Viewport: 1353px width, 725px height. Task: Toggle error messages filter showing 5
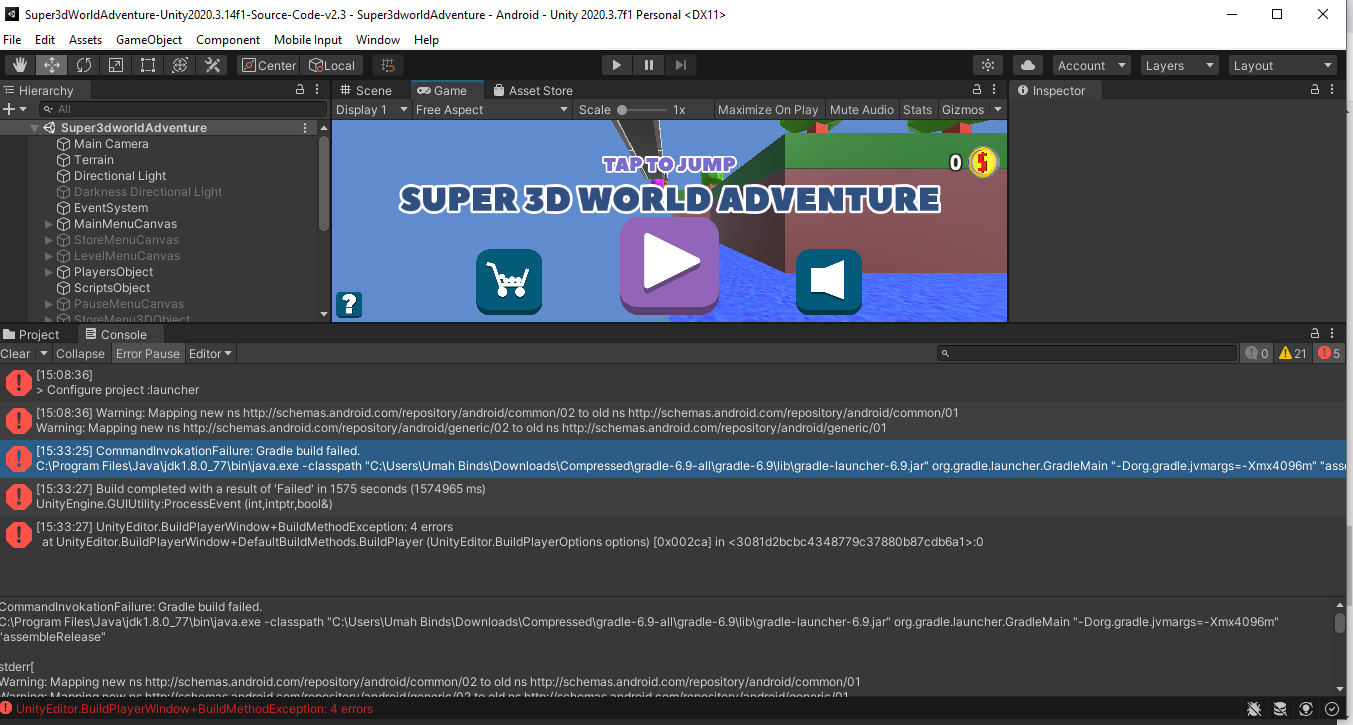[1329, 354]
